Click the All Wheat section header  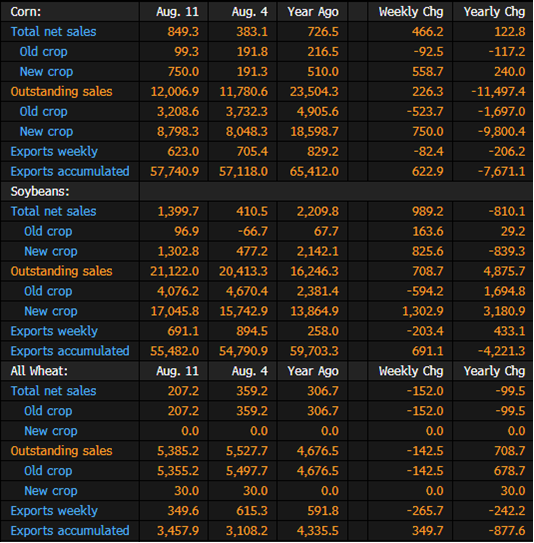point(39,371)
